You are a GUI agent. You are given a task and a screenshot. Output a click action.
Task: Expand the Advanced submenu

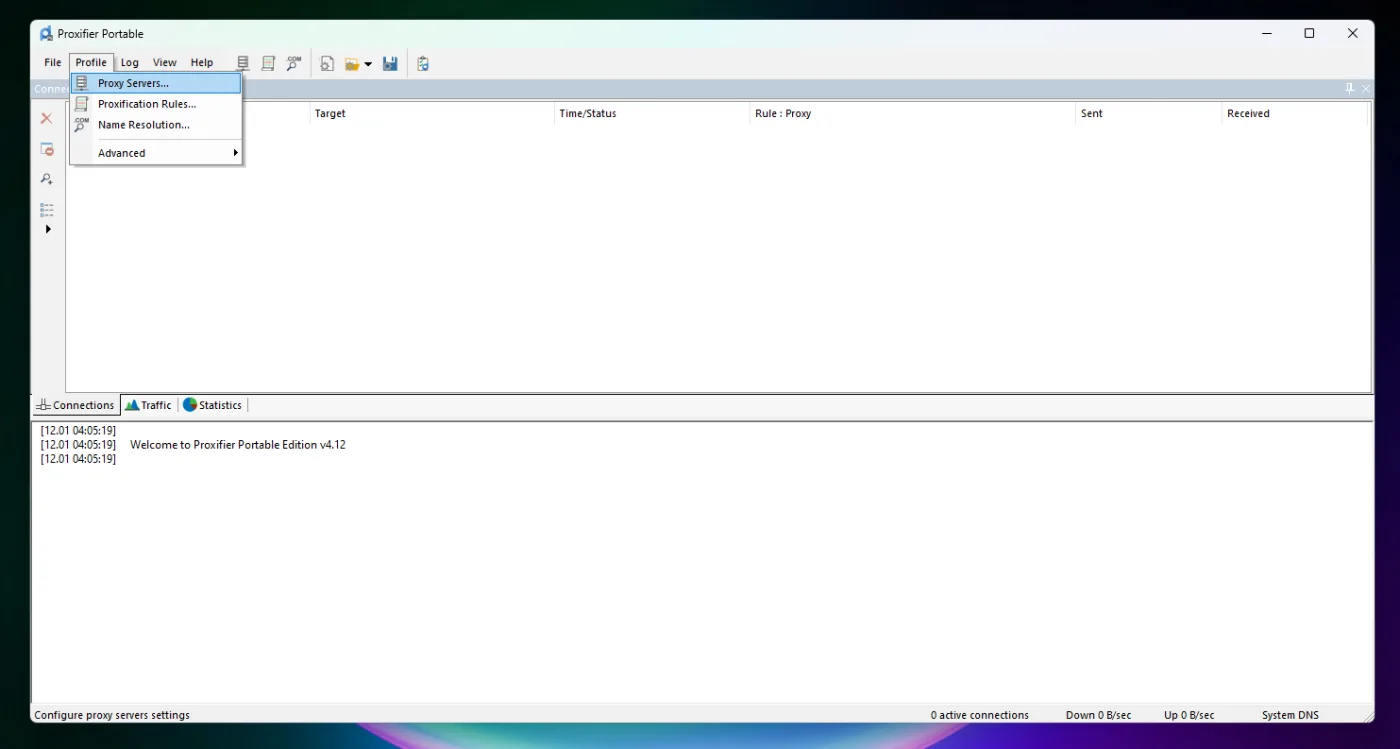click(156, 153)
